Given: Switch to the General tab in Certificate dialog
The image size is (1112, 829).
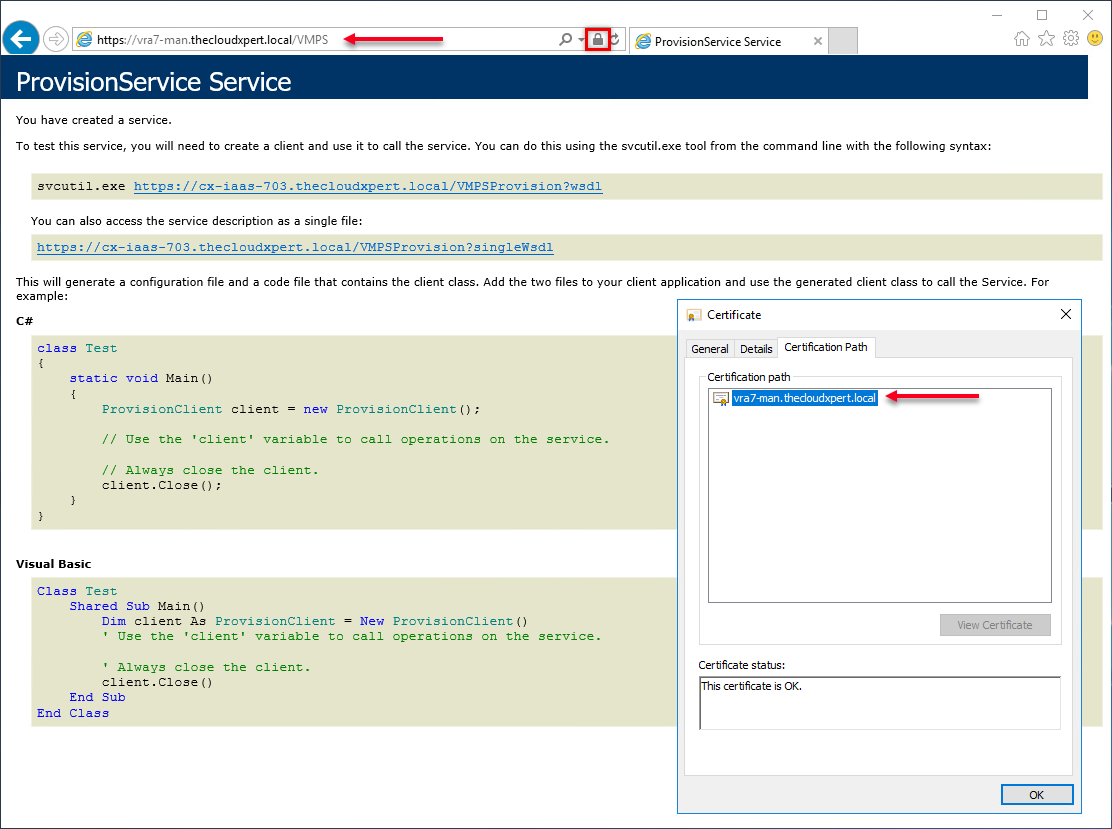Looking at the screenshot, I should (710, 348).
